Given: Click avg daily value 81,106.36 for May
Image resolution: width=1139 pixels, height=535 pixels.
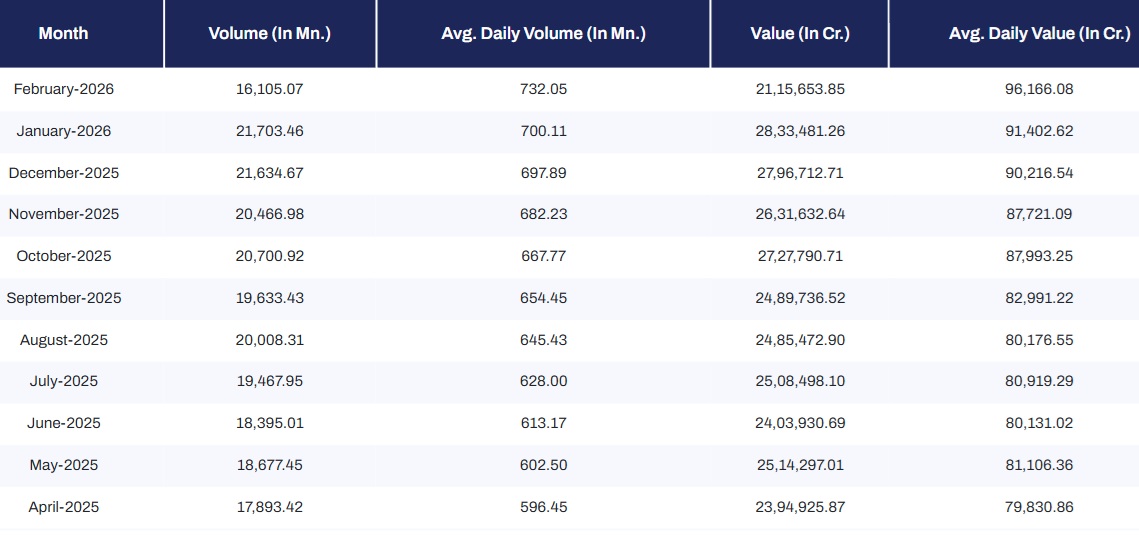Looking at the screenshot, I should click(x=1039, y=465).
